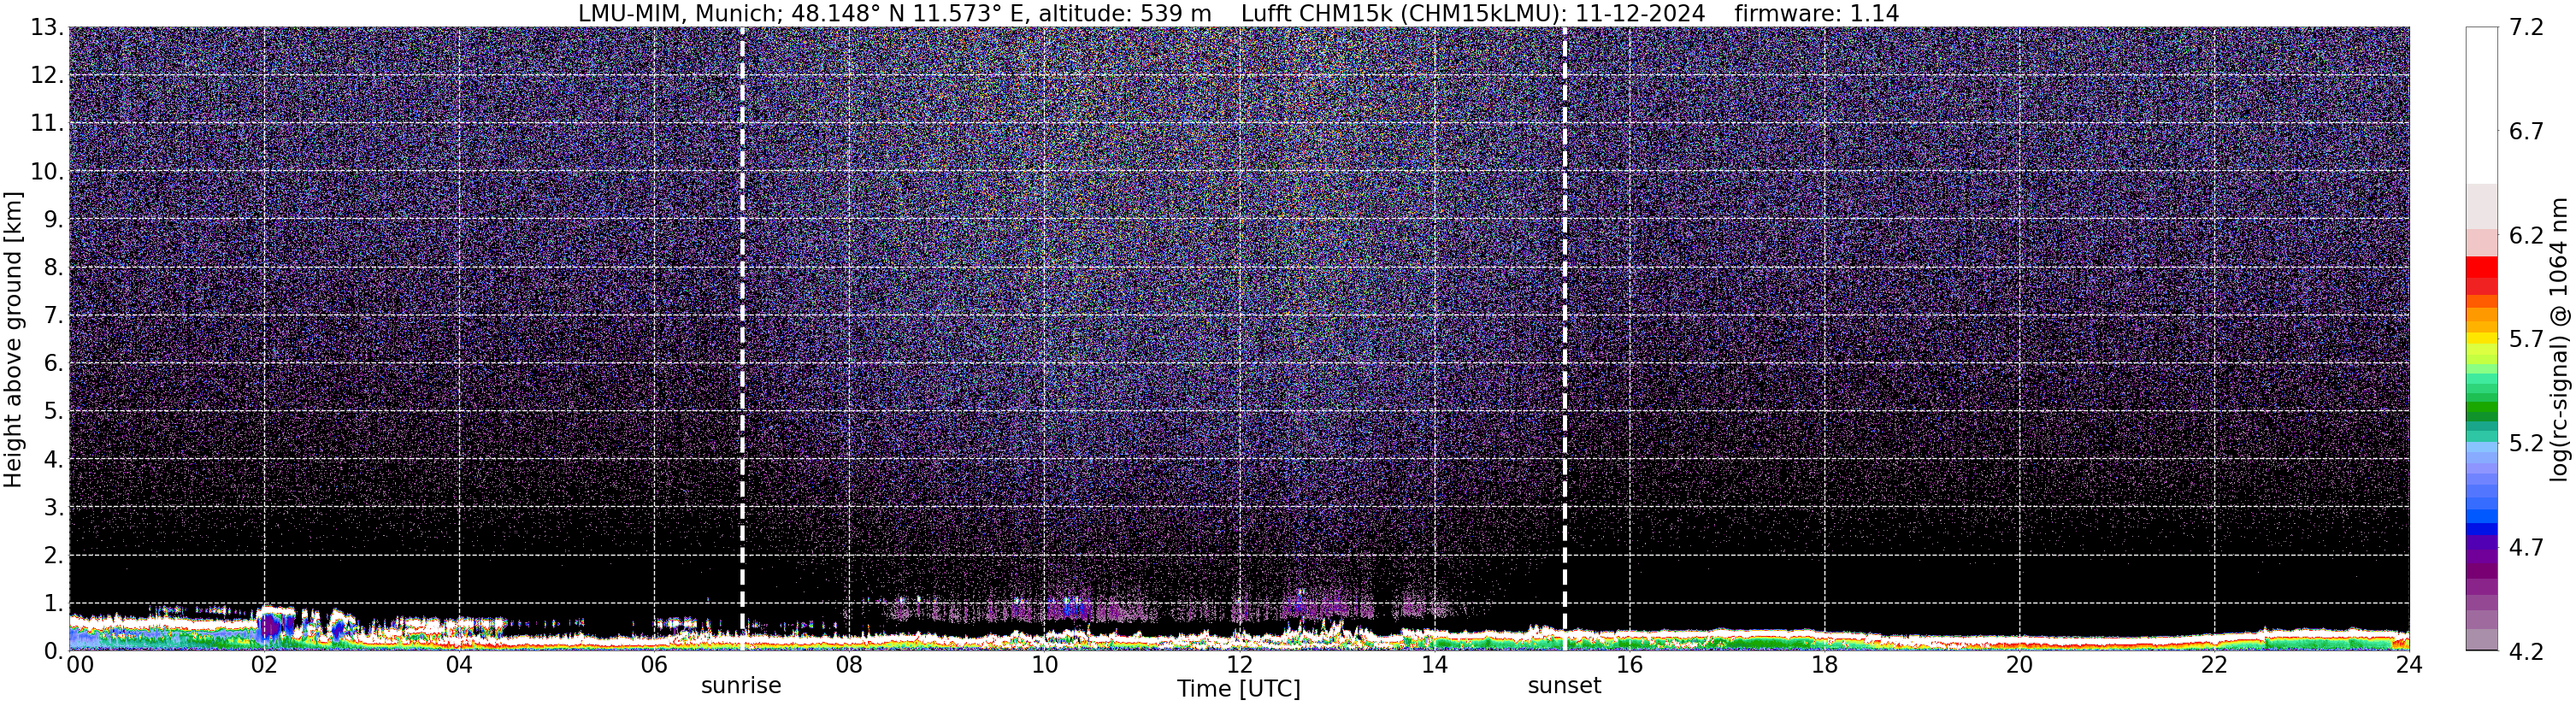Click the y-axis tick label '6.'
Viewport: 2576px width, 706px height.
(x=54, y=364)
